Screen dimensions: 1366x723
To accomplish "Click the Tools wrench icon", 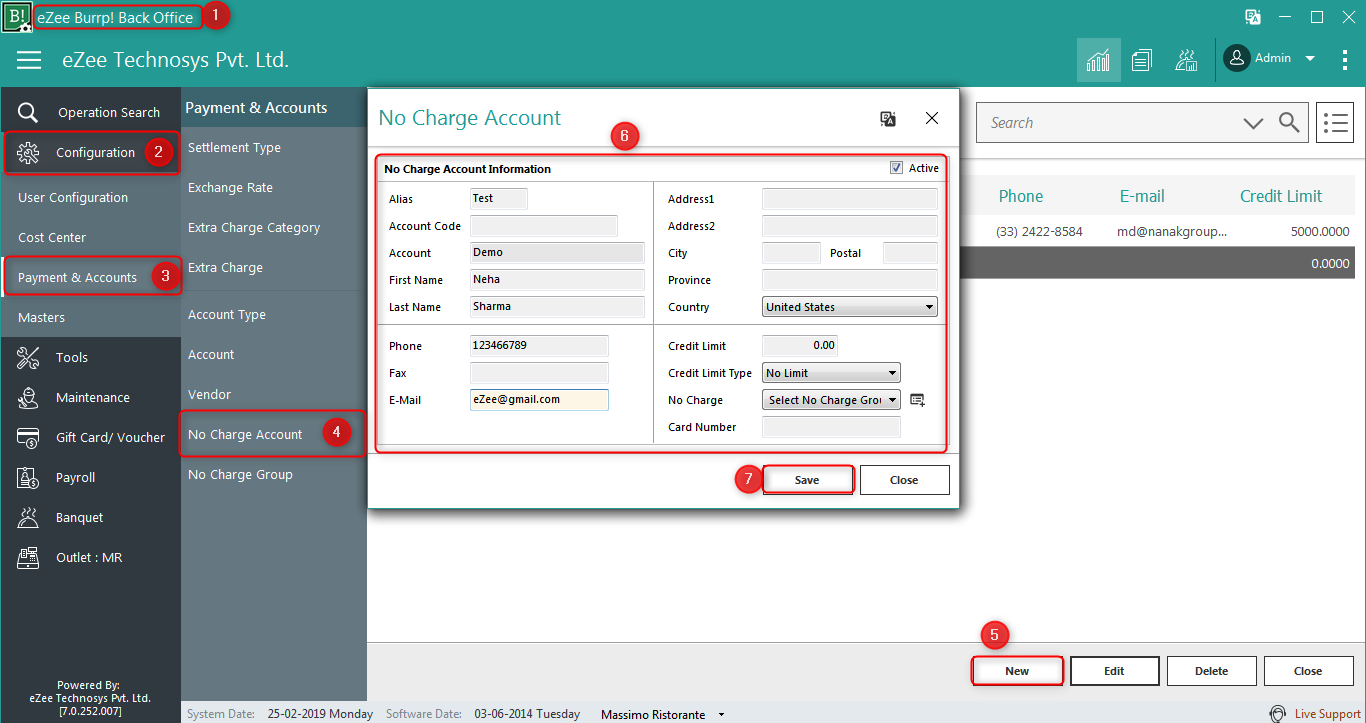I will [28, 357].
